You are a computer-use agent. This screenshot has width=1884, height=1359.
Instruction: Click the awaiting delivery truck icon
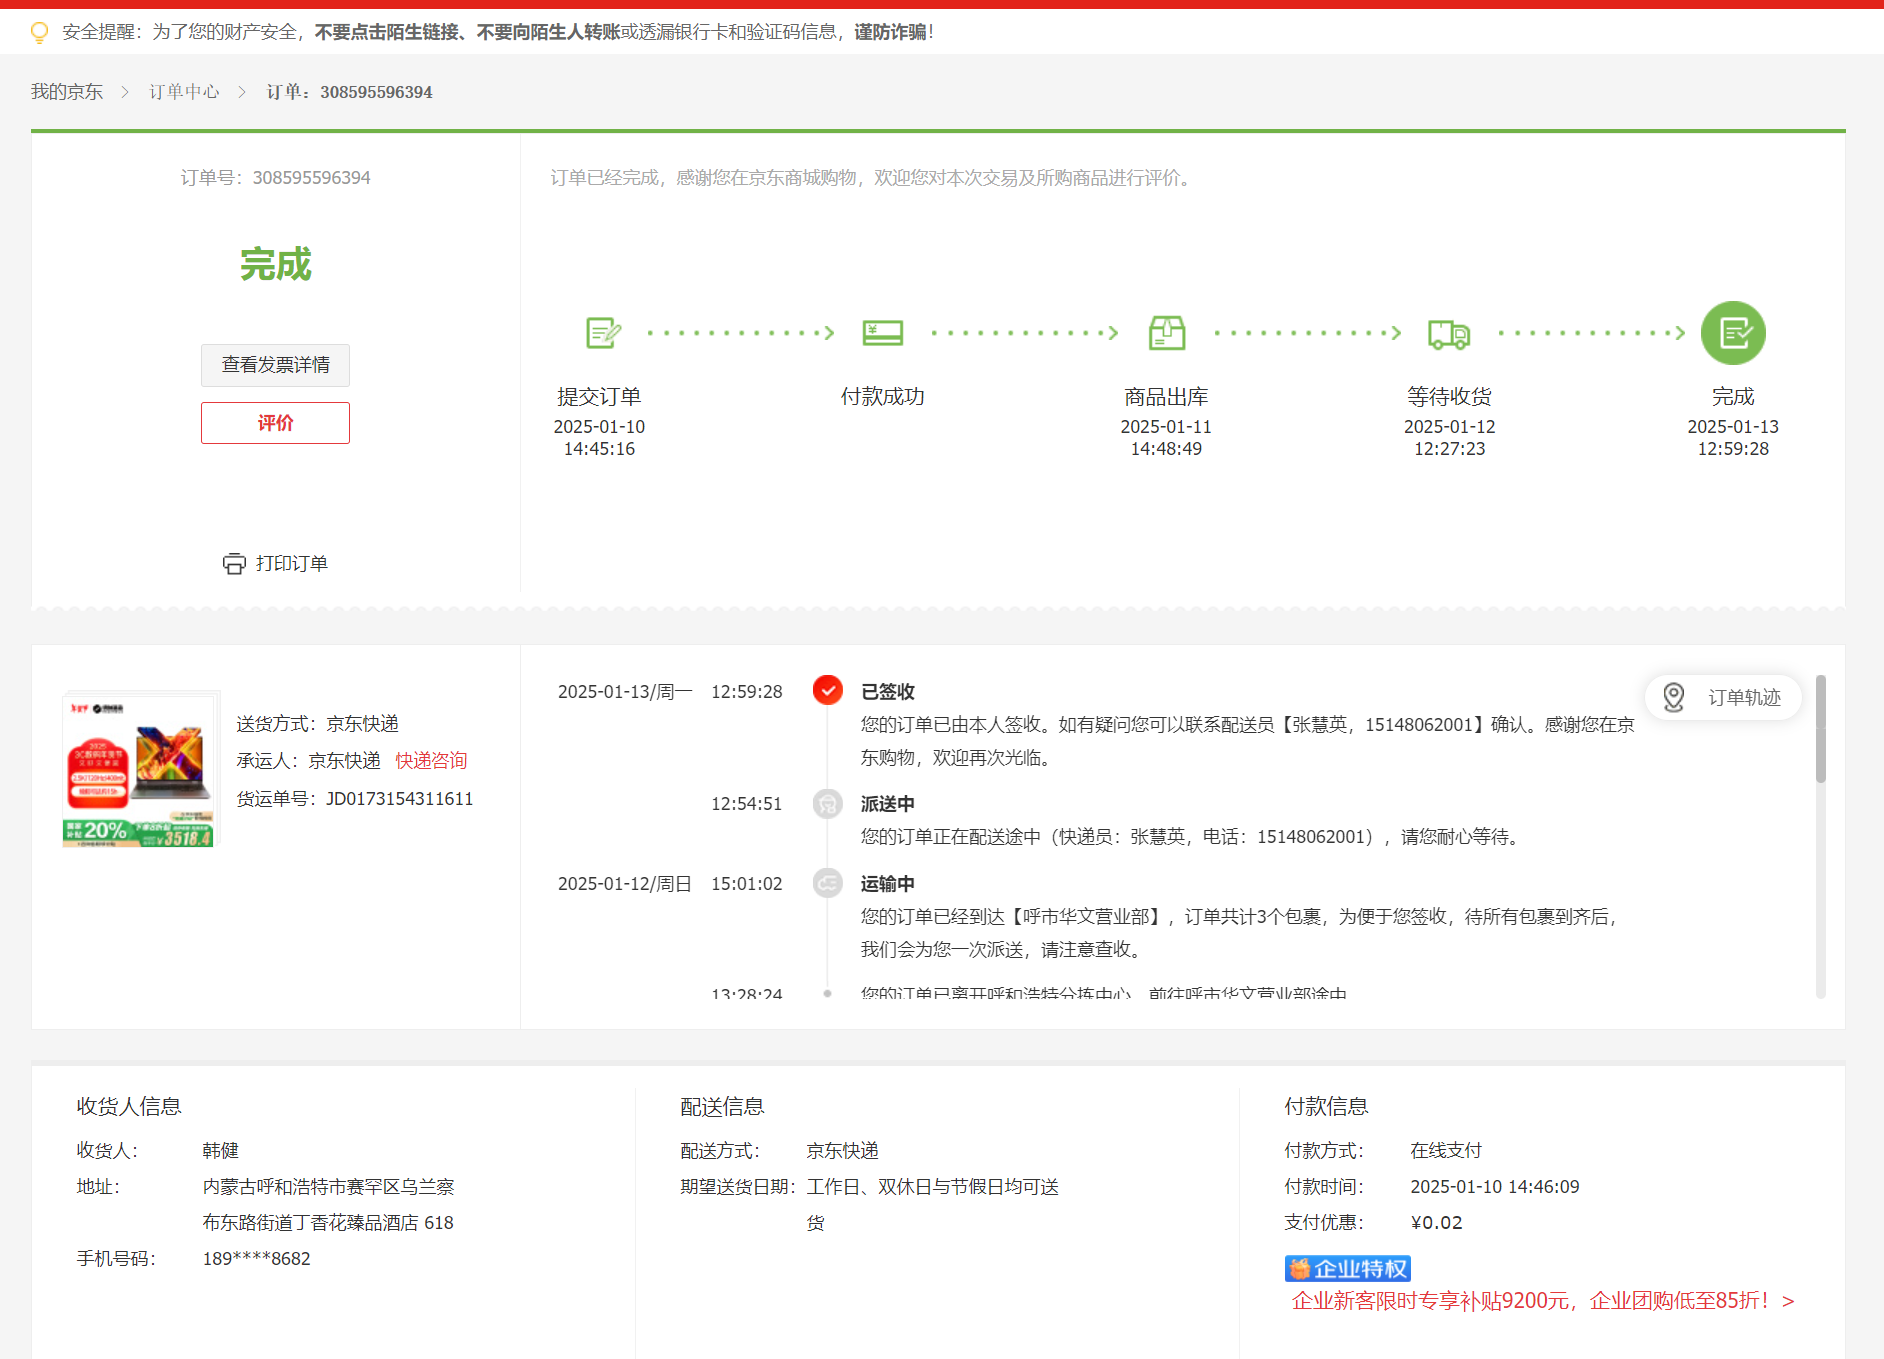1449,333
